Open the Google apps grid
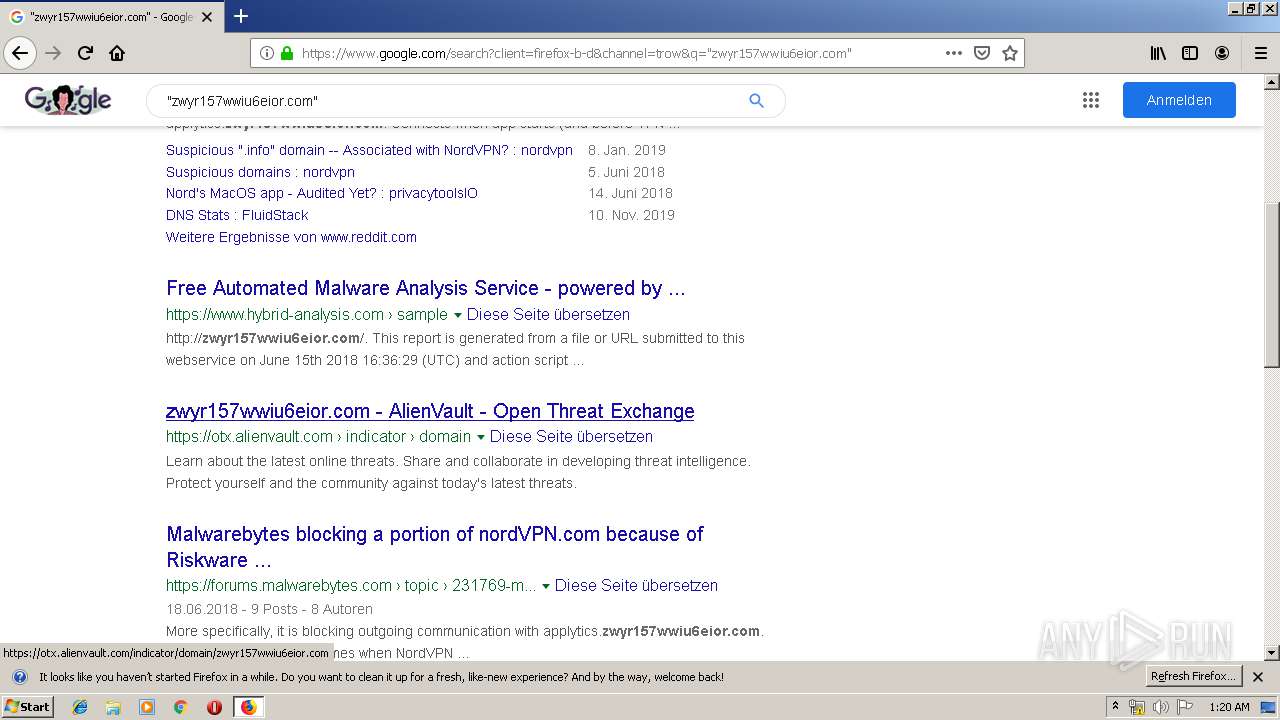 pyautogui.click(x=1091, y=100)
